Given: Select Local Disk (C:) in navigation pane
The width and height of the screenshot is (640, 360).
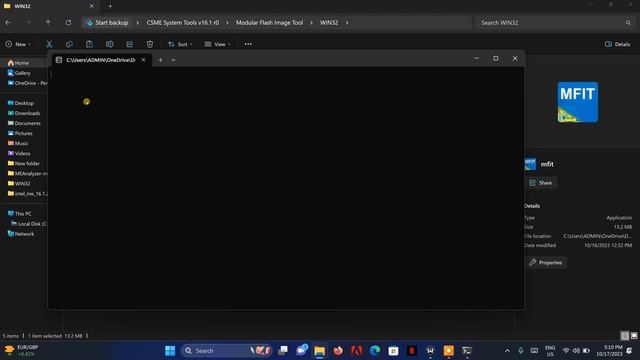Looking at the screenshot, I should 29,224.
